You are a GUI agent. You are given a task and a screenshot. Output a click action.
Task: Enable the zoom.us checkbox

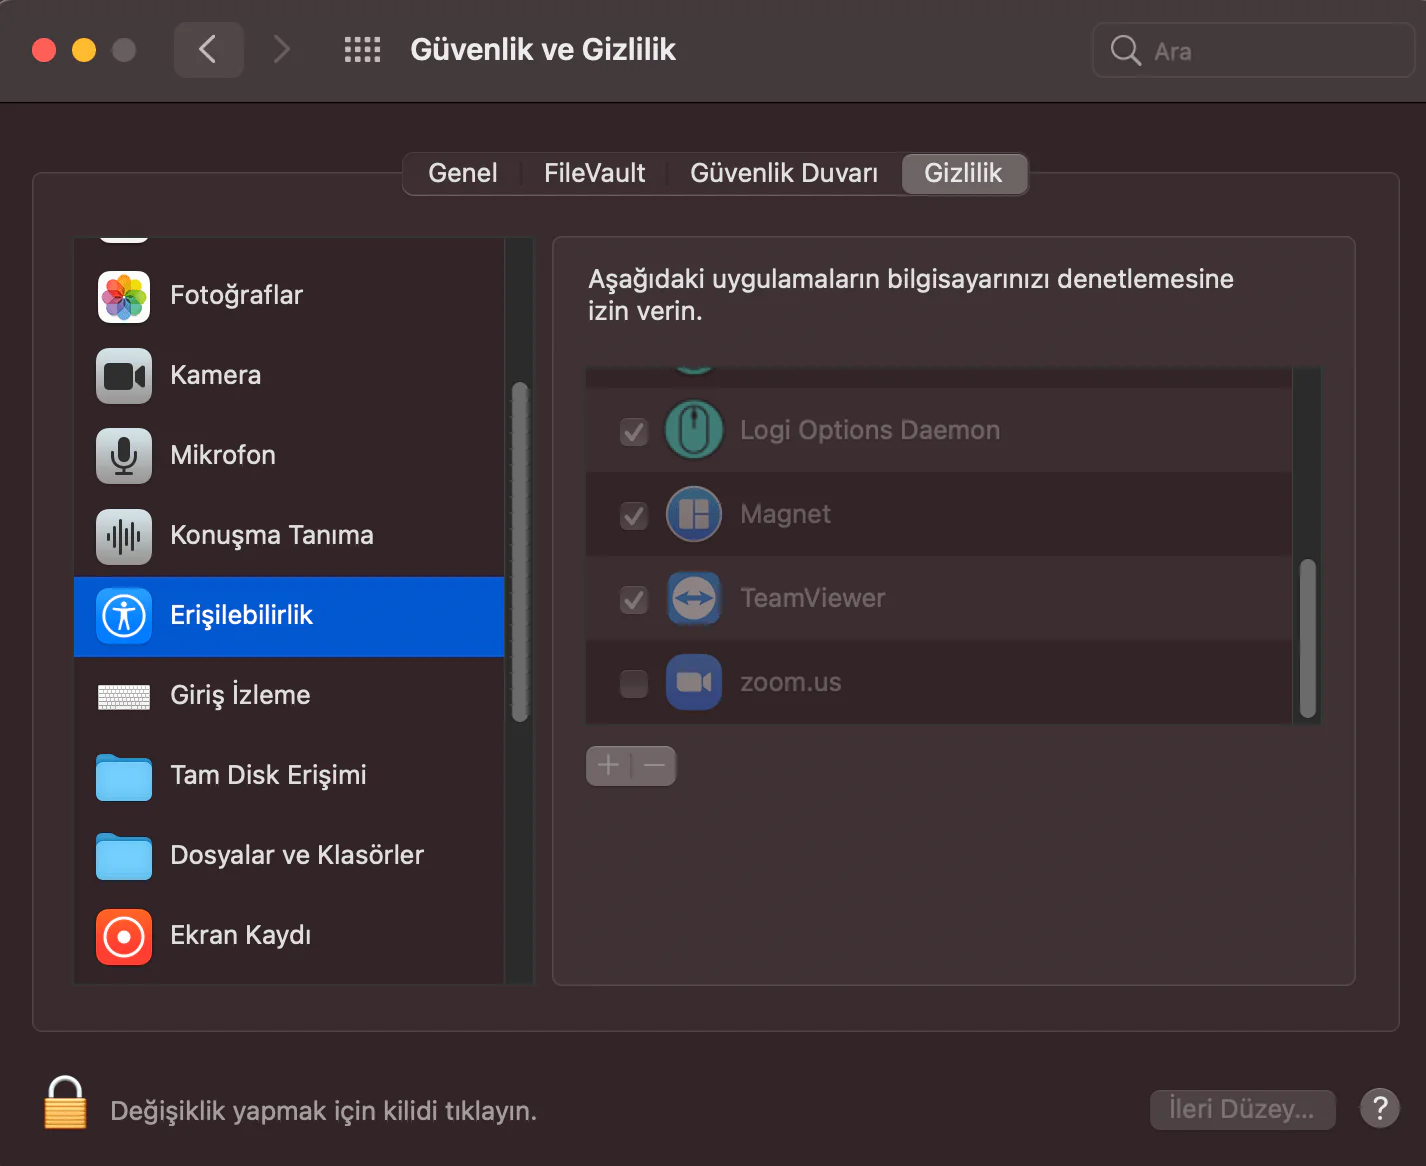pos(634,684)
